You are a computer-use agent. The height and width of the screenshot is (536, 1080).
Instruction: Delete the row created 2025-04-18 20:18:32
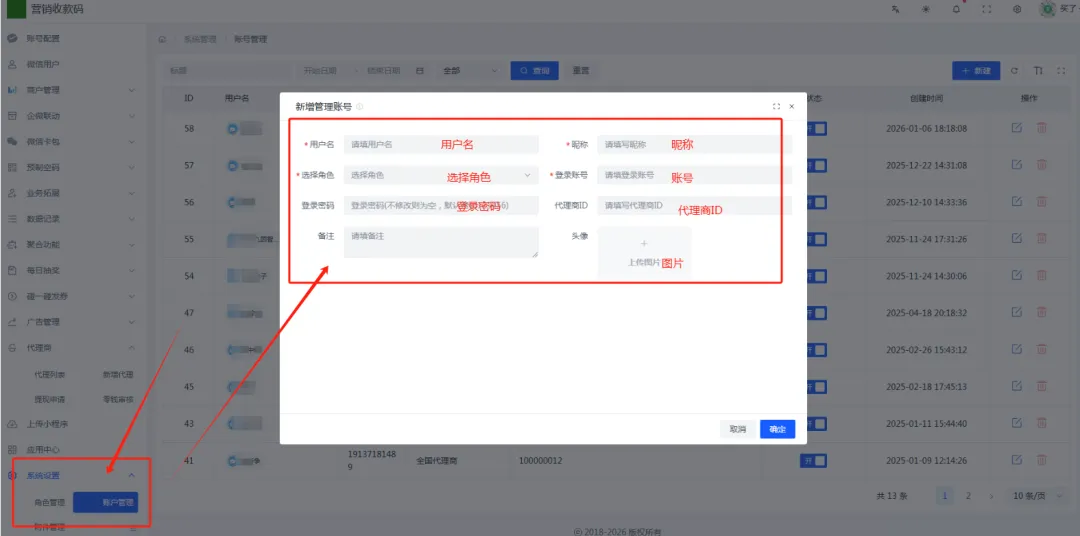1041,312
